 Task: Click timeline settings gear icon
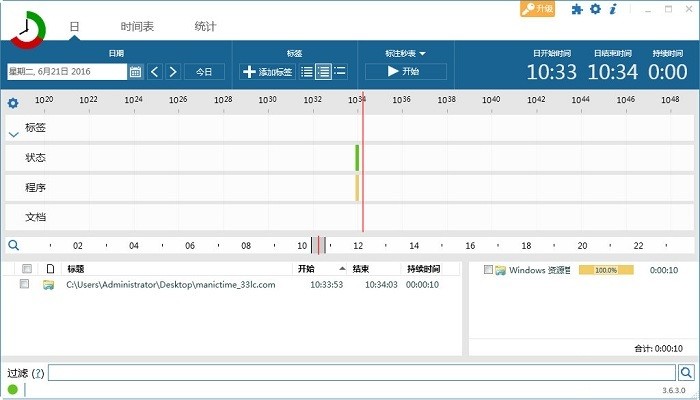point(13,103)
